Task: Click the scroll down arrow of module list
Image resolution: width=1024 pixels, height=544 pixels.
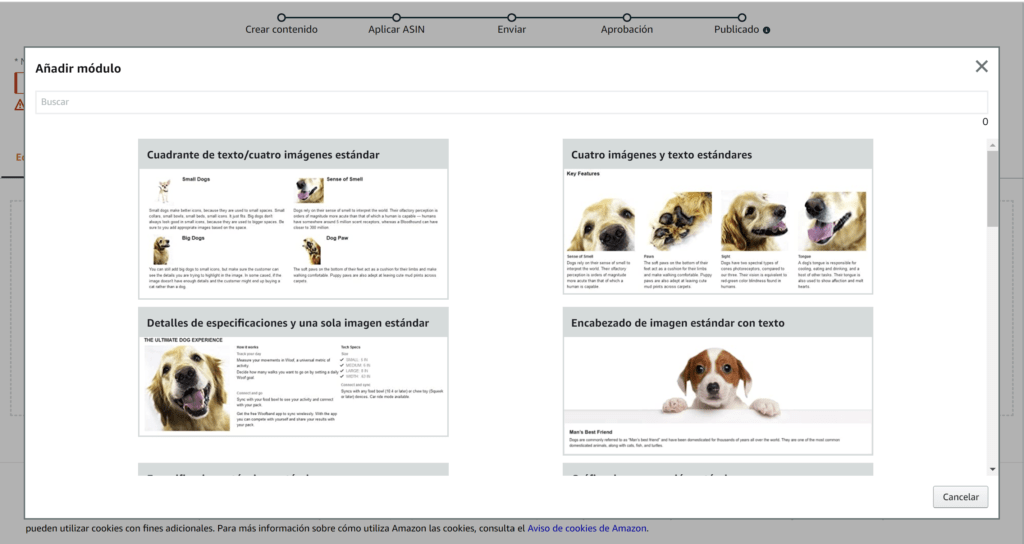Action: [992, 469]
